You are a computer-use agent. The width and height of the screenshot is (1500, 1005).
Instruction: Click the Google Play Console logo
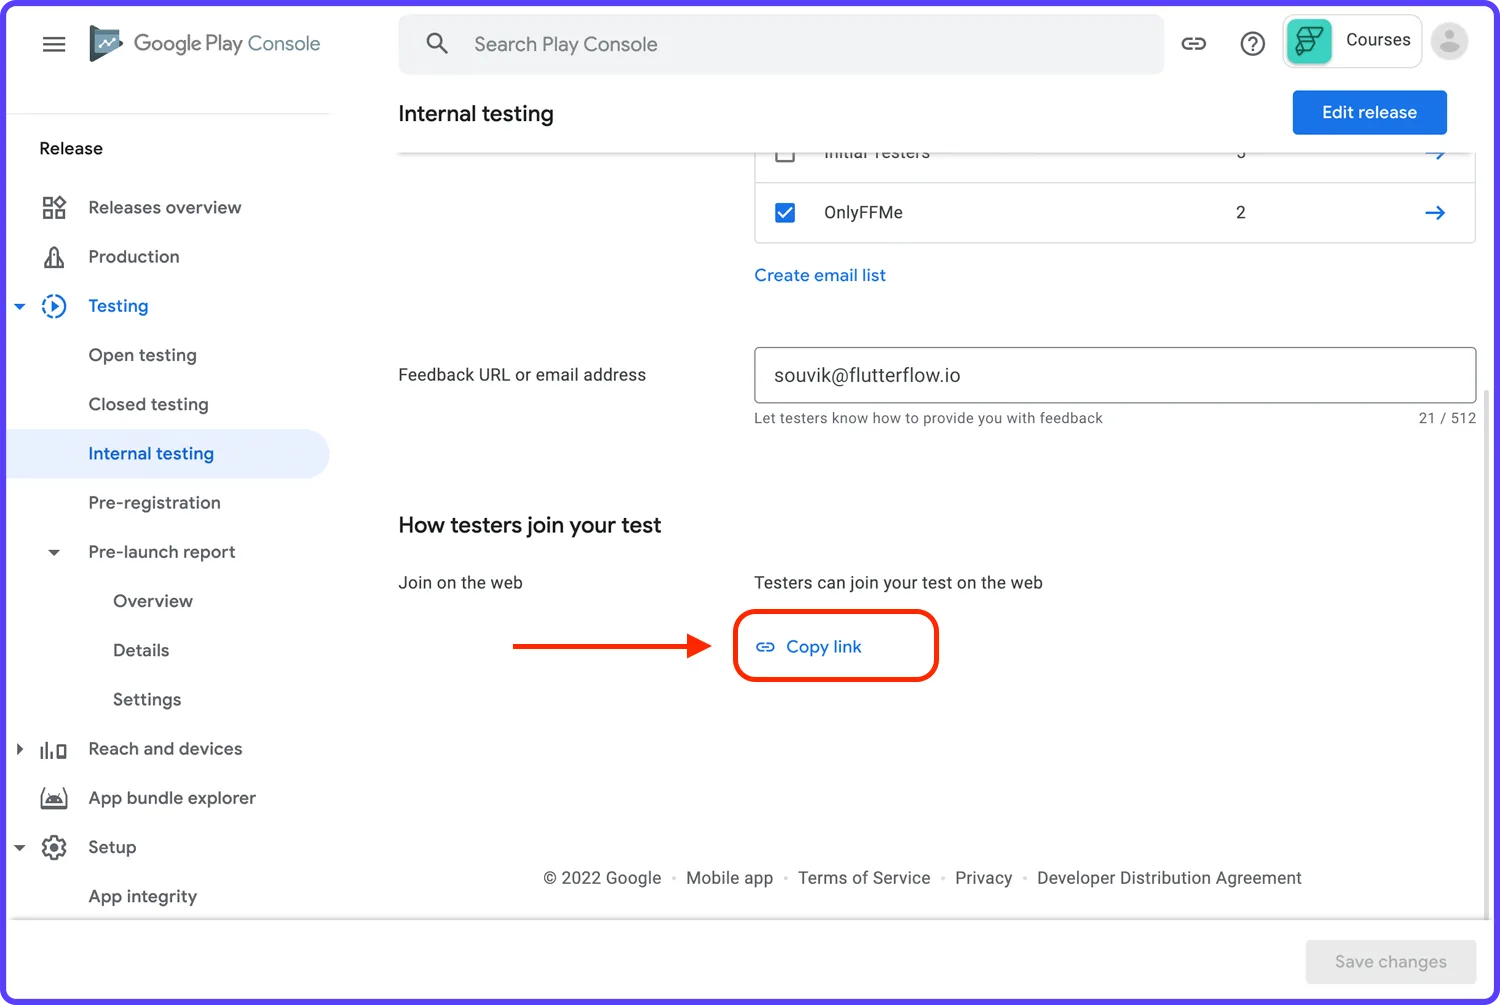[x=205, y=44]
